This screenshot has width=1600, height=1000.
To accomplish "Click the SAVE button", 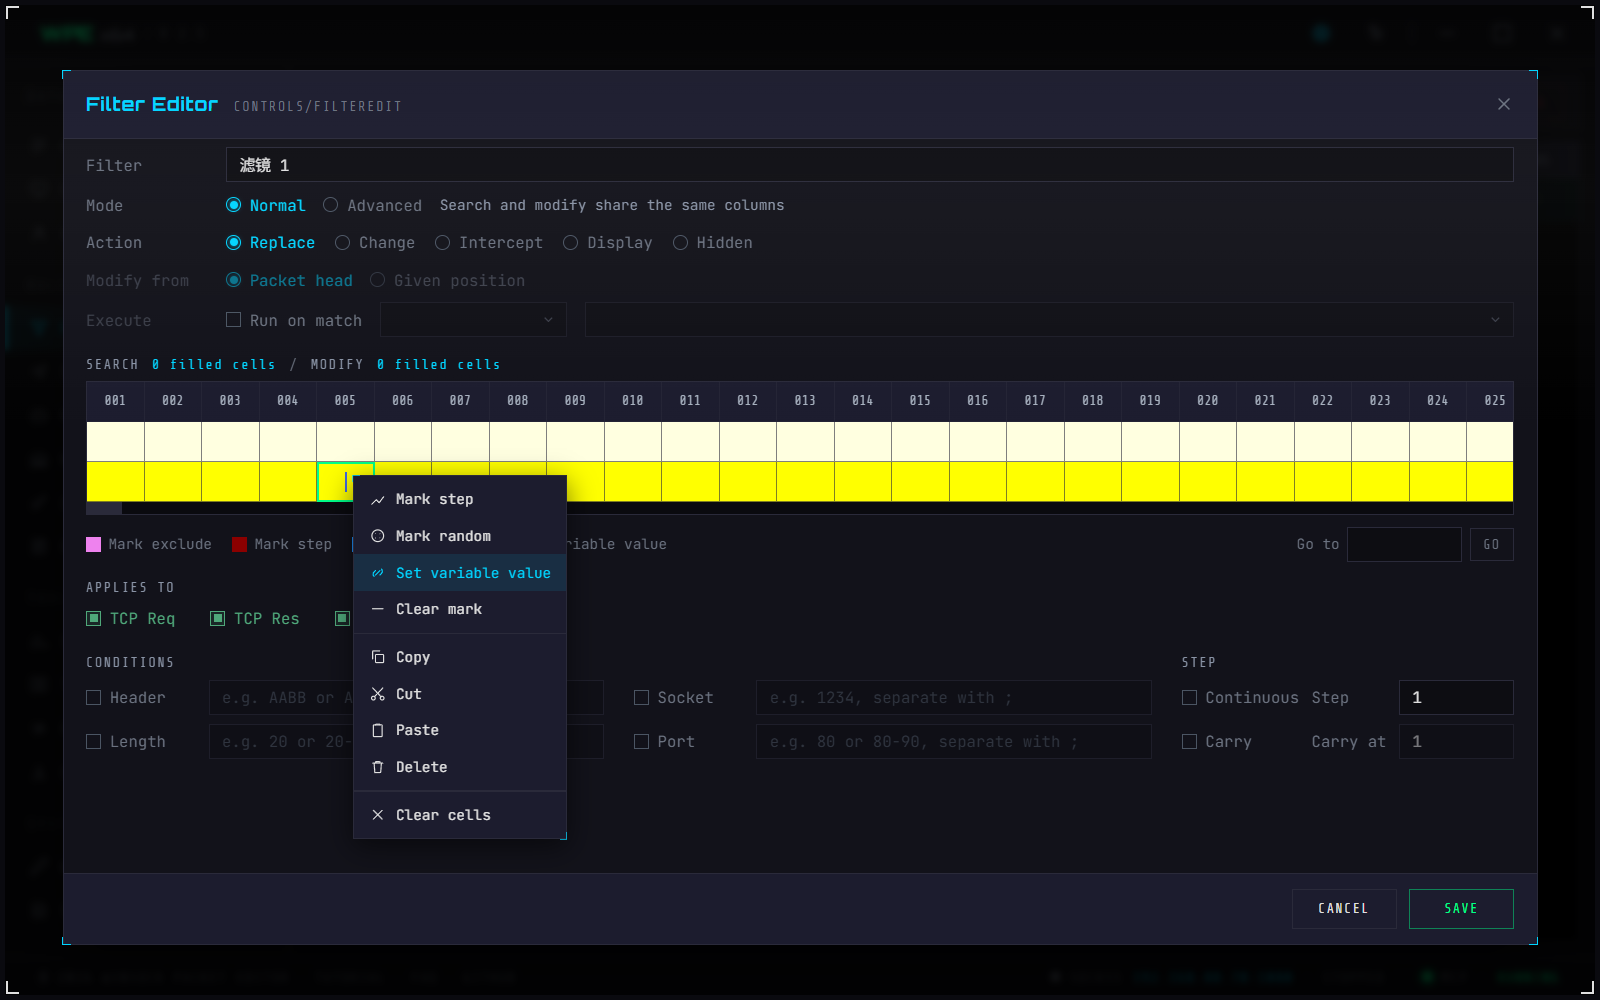I will (x=1461, y=909).
